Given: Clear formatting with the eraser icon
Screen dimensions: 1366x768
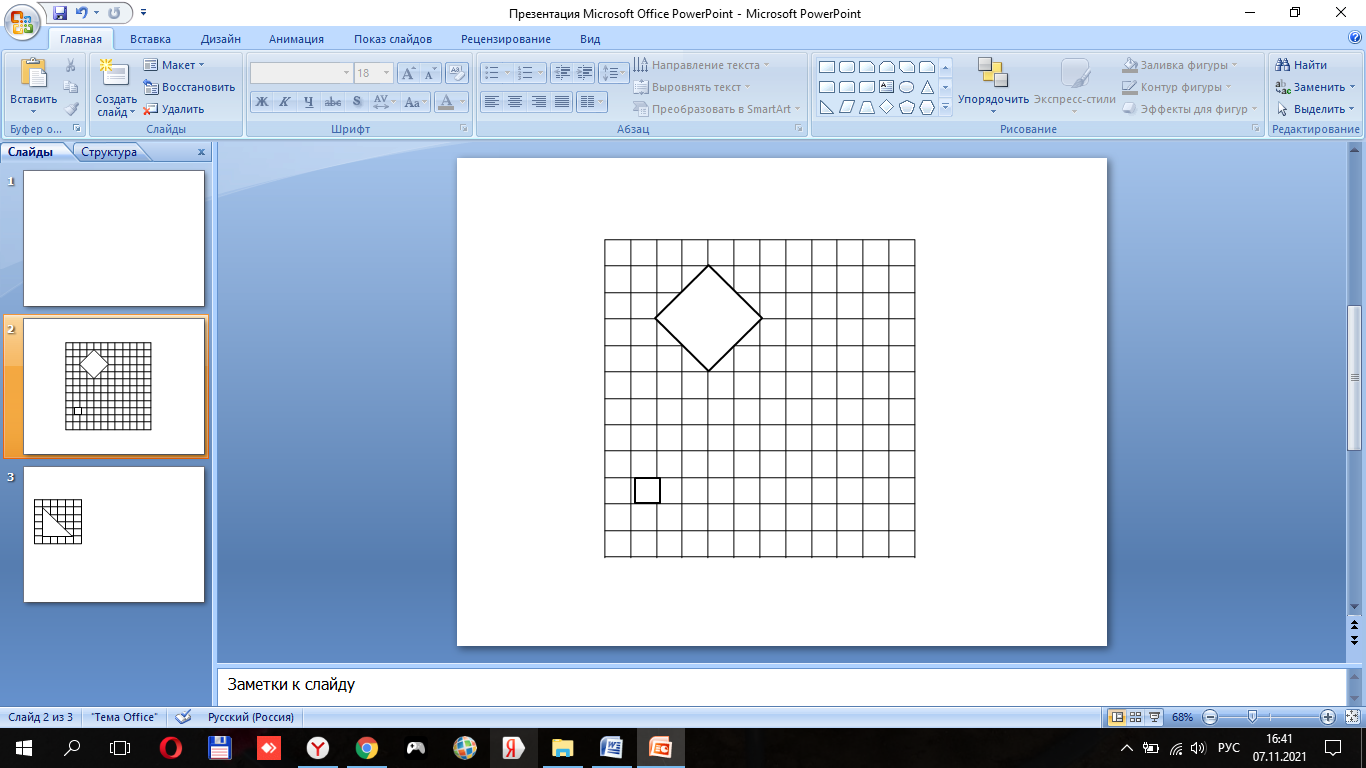Looking at the screenshot, I should click(457, 73).
